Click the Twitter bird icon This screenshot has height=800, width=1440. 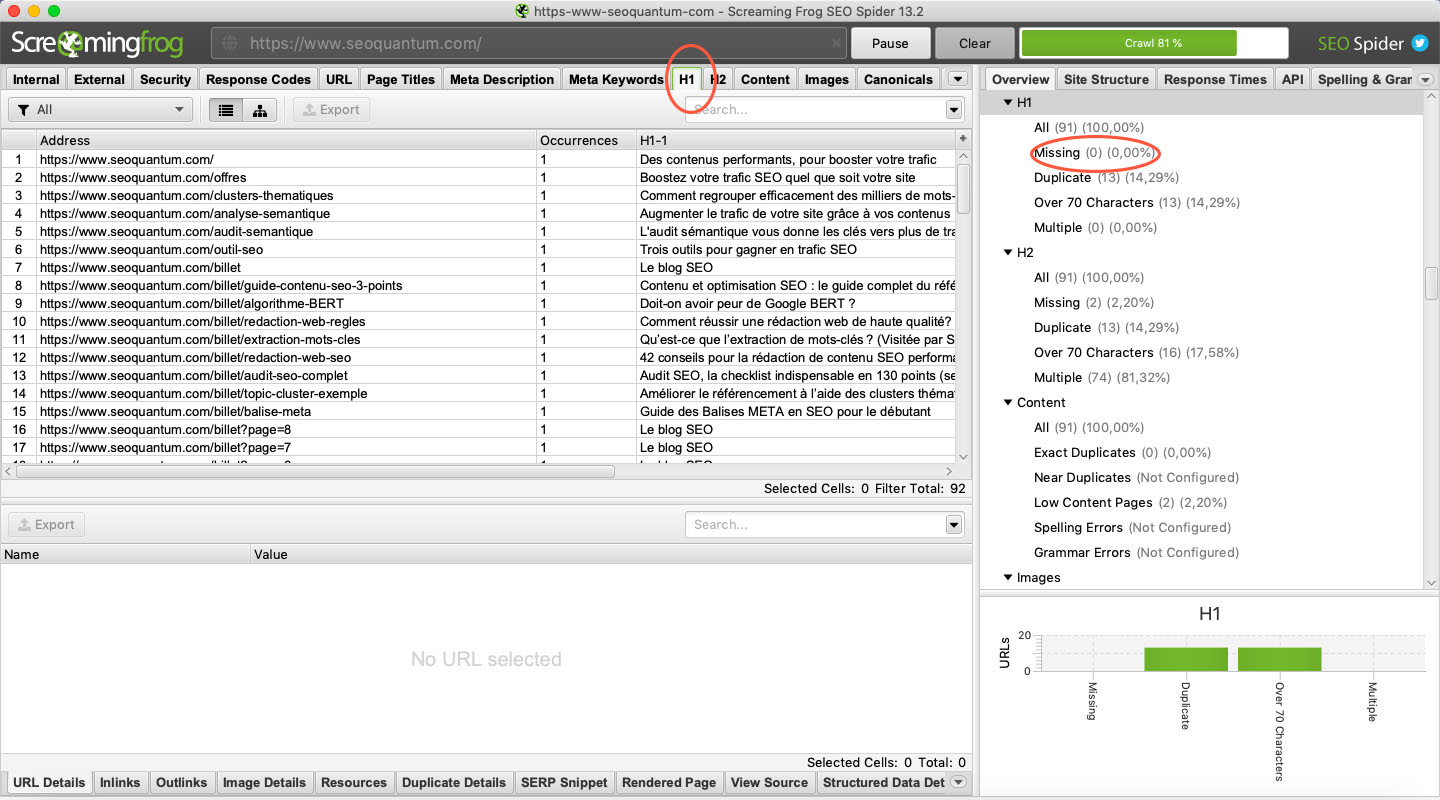pos(1420,43)
